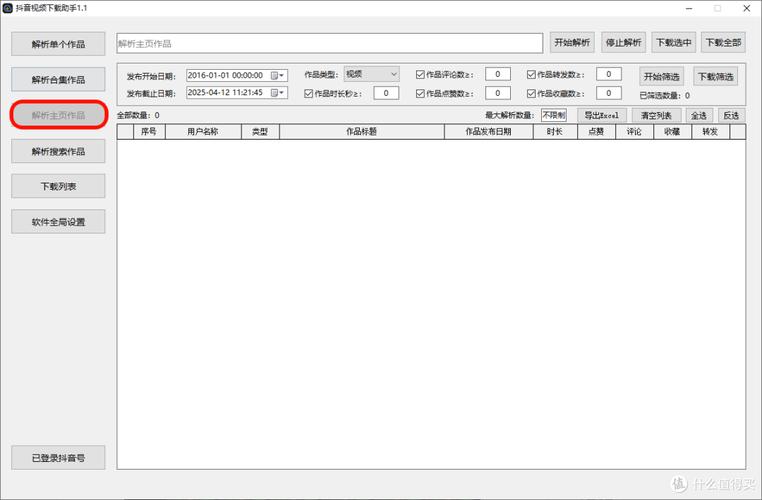The width and height of the screenshot is (762, 500).
Task: Click 全选 button
Action: pyautogui.click(x=699, y=115)
